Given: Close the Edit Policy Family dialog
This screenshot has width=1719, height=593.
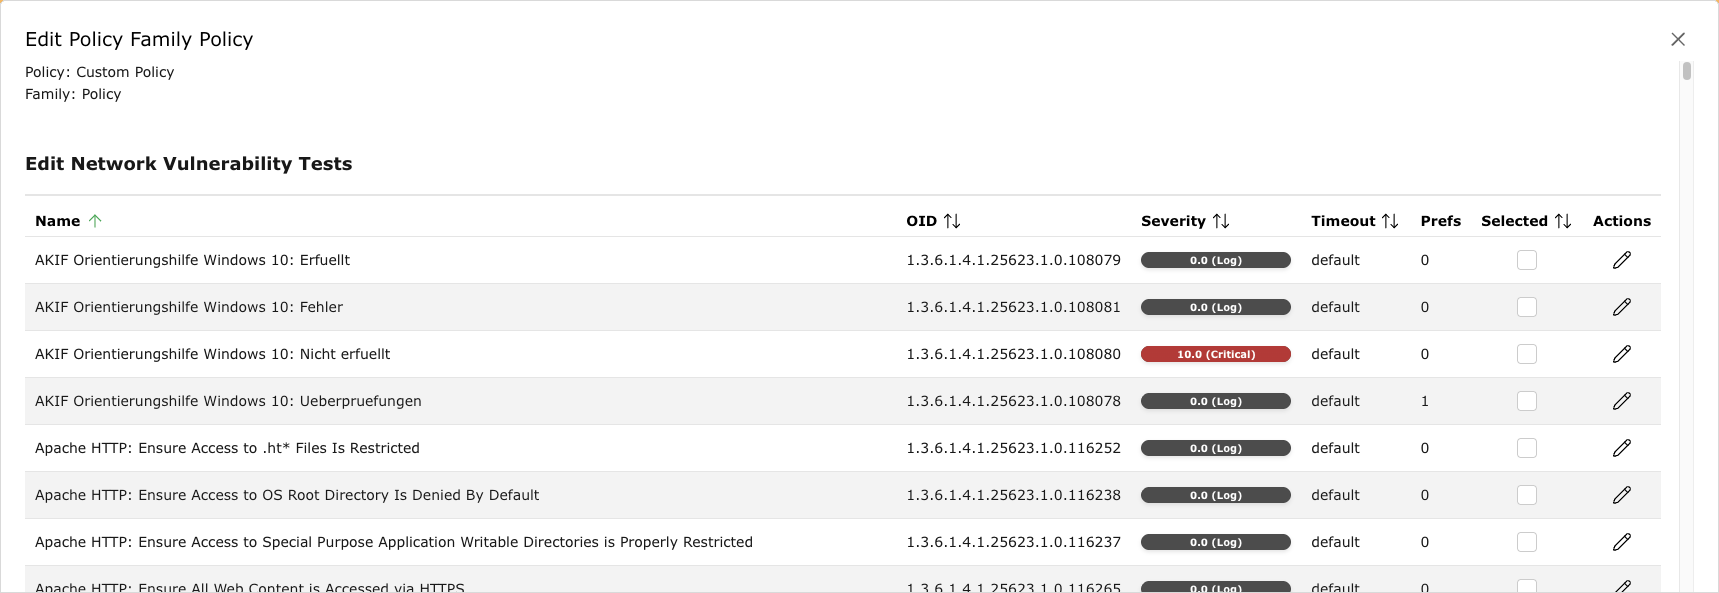Looking at the screenshot, I should pos(1678,39).
